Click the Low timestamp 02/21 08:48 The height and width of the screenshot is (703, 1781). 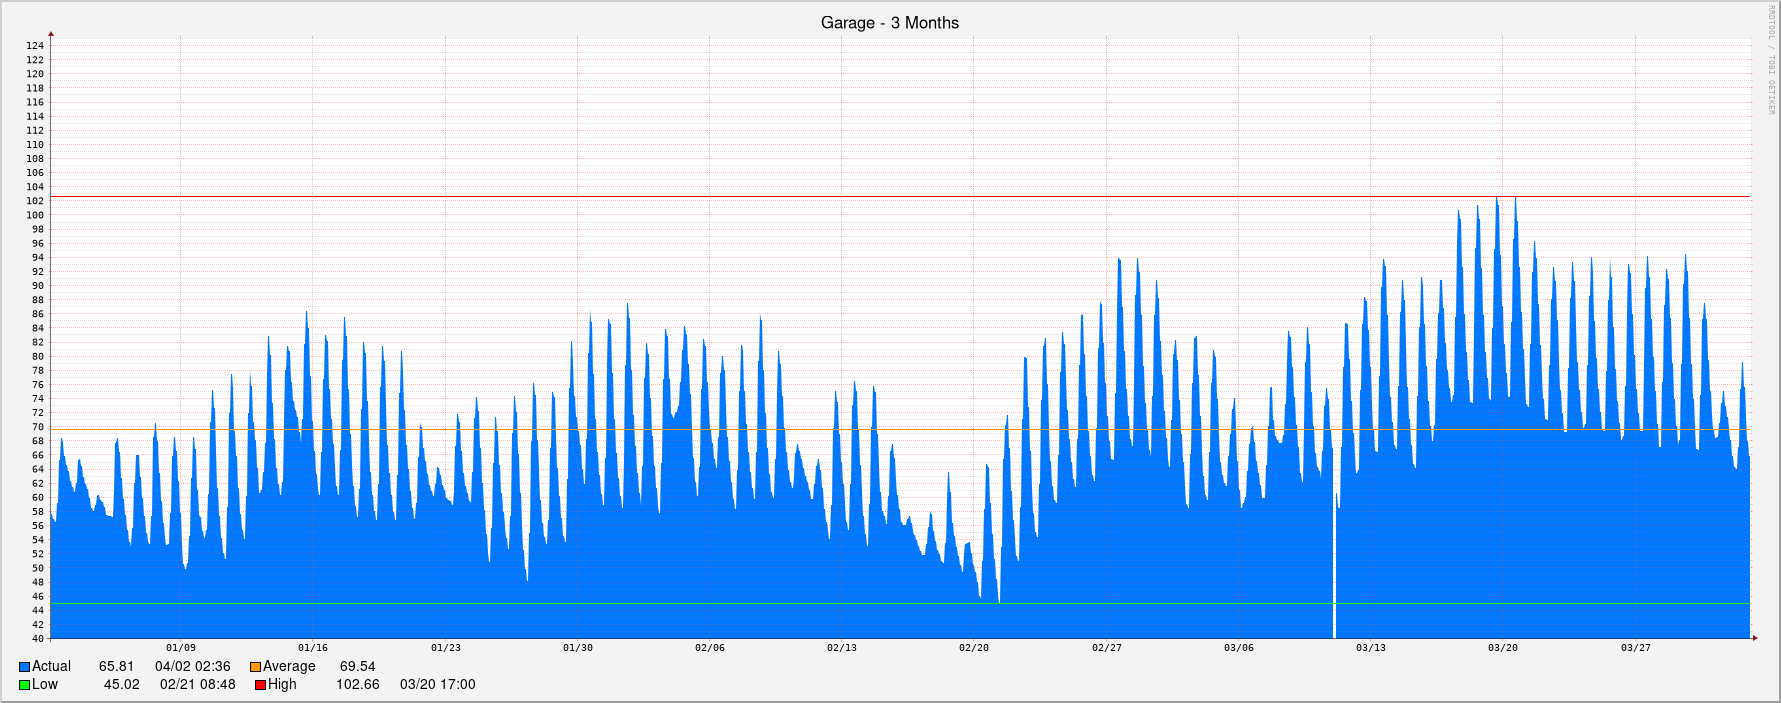[197, 685]
